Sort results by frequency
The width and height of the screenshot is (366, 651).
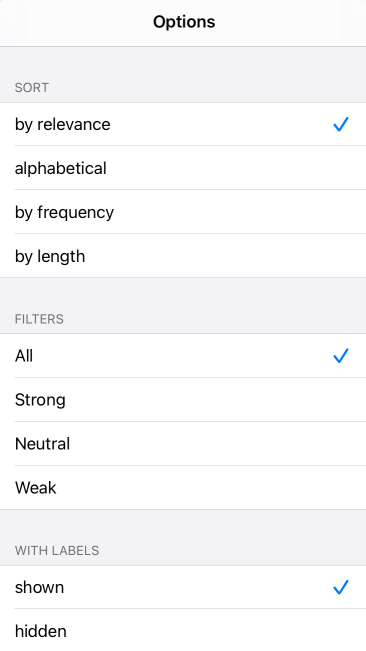coord(183,212)
